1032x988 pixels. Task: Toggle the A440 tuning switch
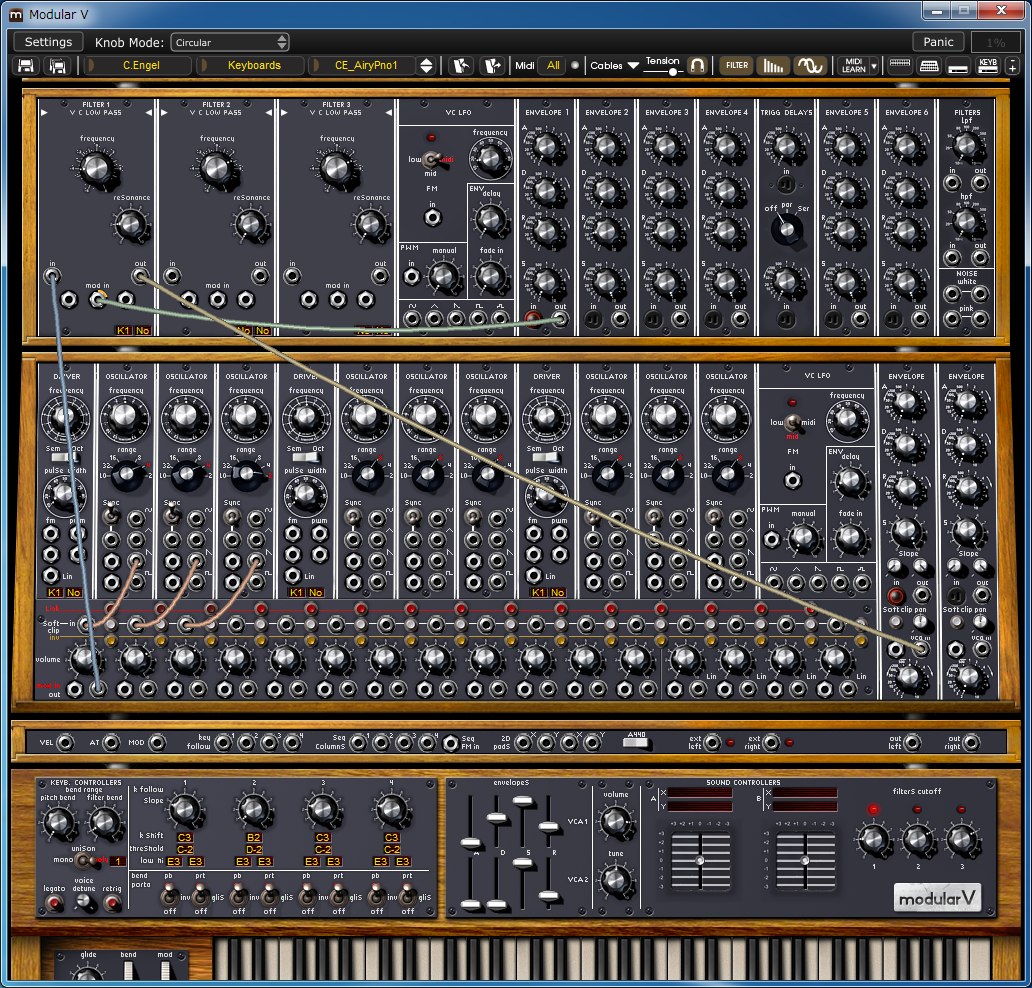636,742
